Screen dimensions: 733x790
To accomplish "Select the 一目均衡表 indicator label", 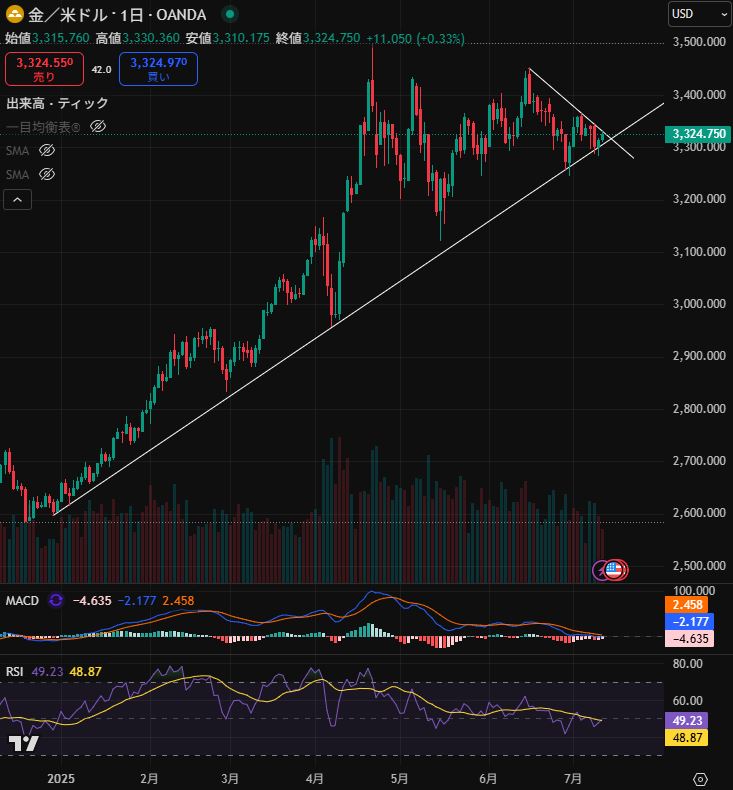I will coord(43,127).
